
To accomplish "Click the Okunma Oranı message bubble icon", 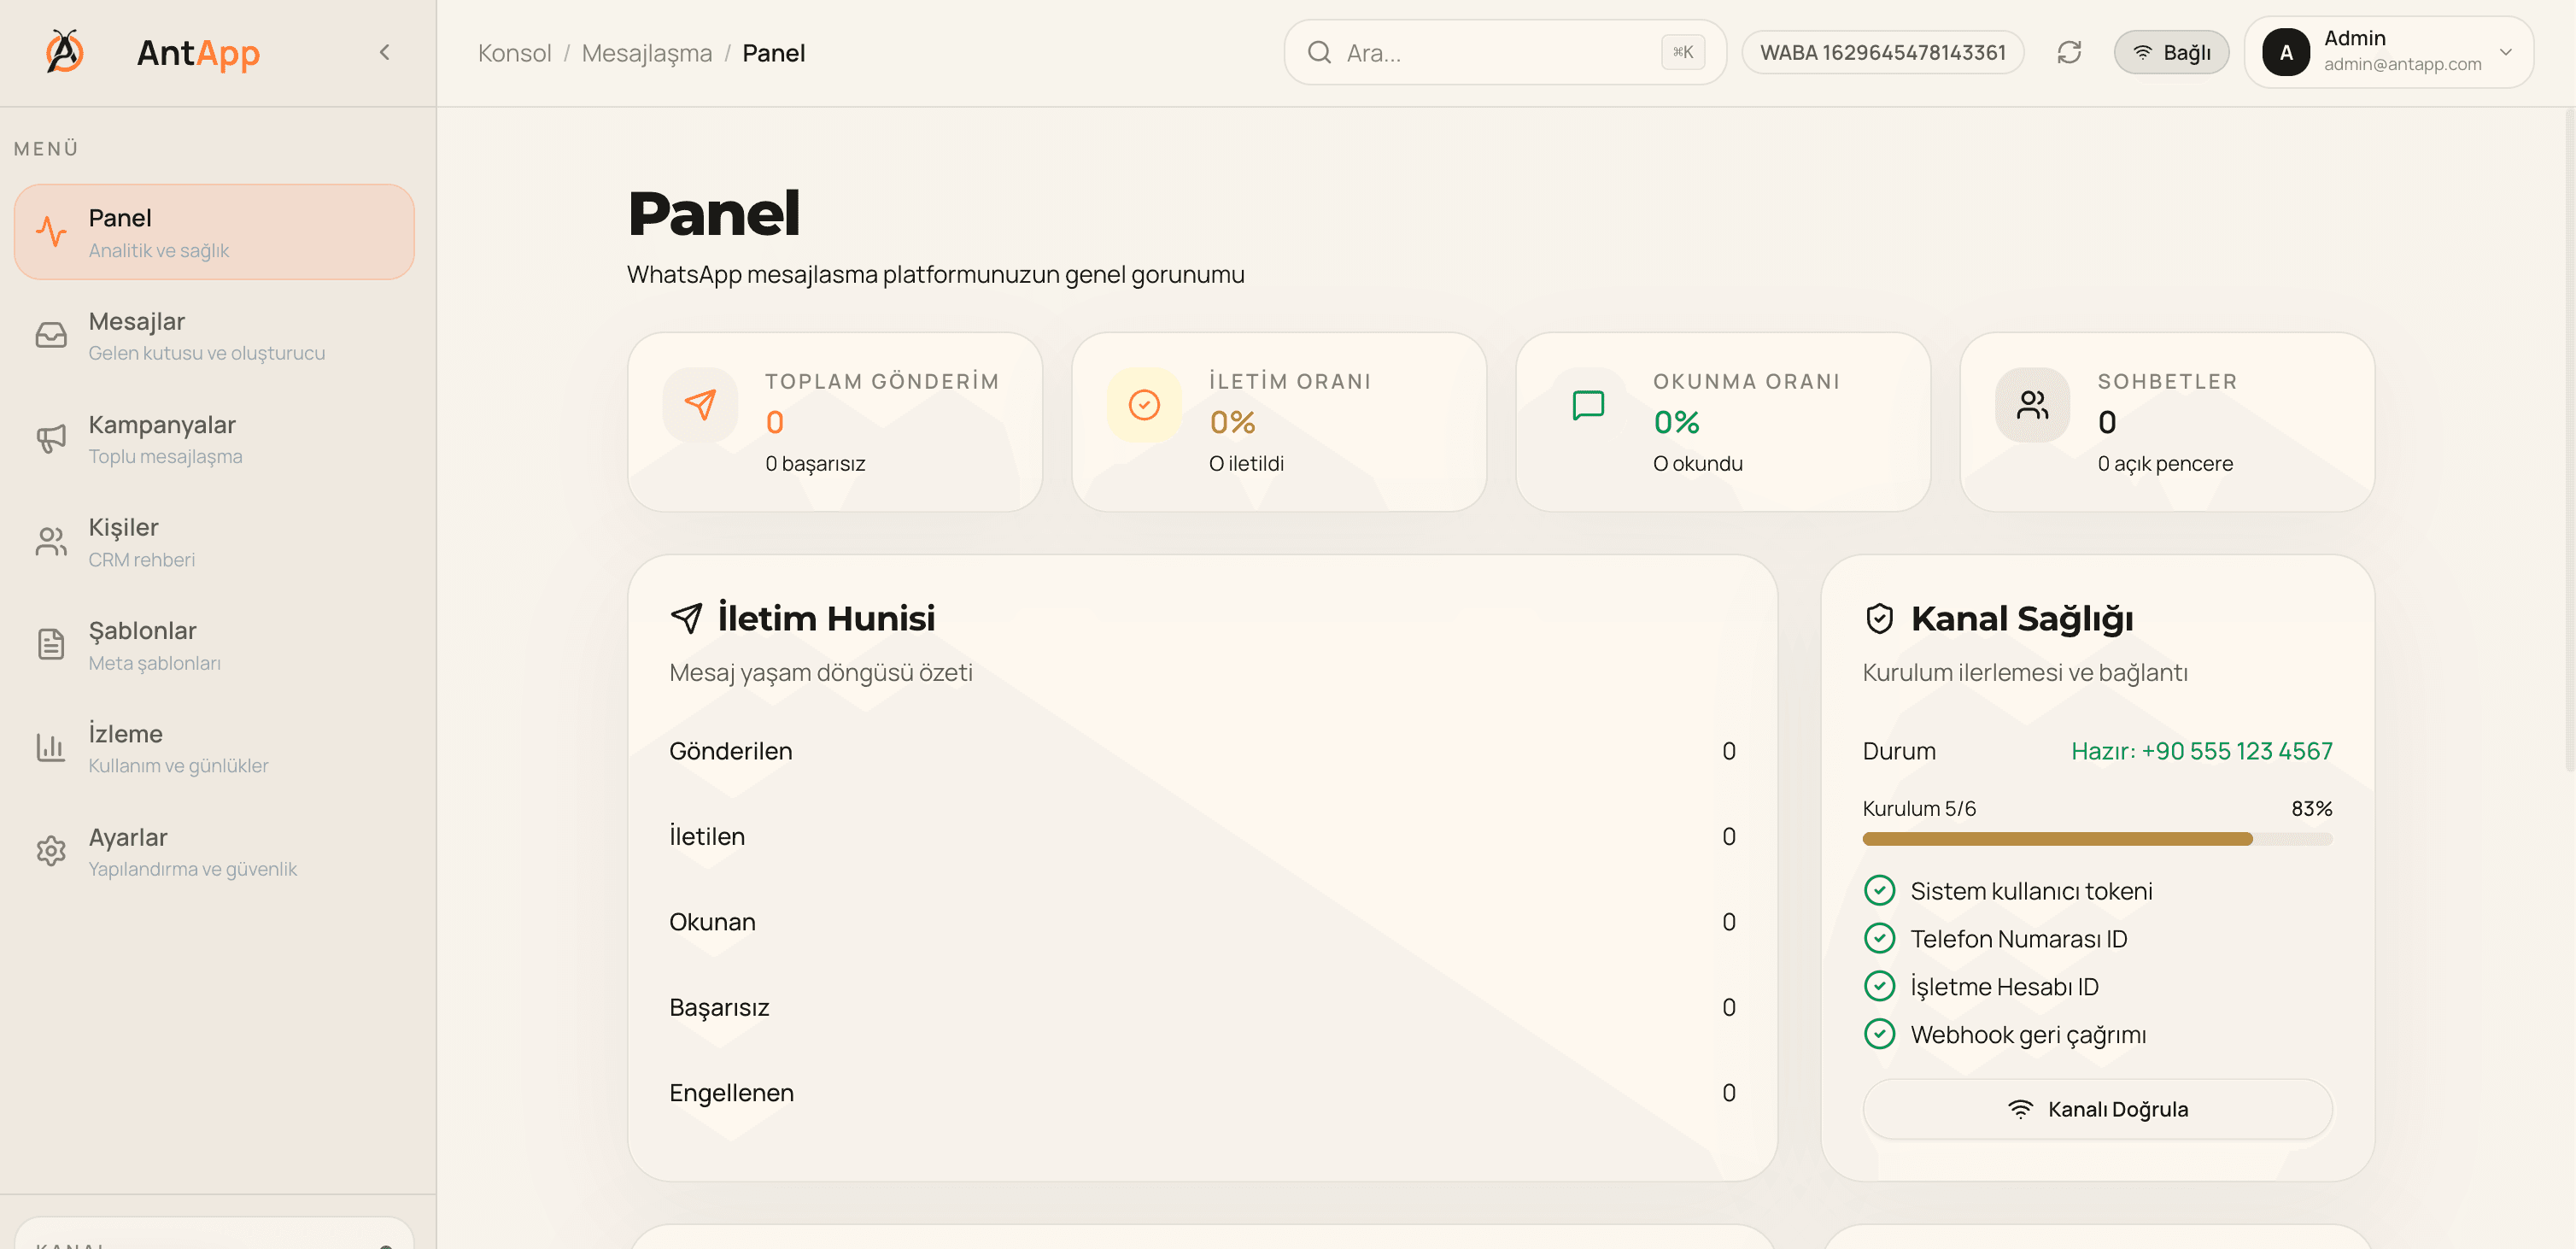I will [1588, 404].
